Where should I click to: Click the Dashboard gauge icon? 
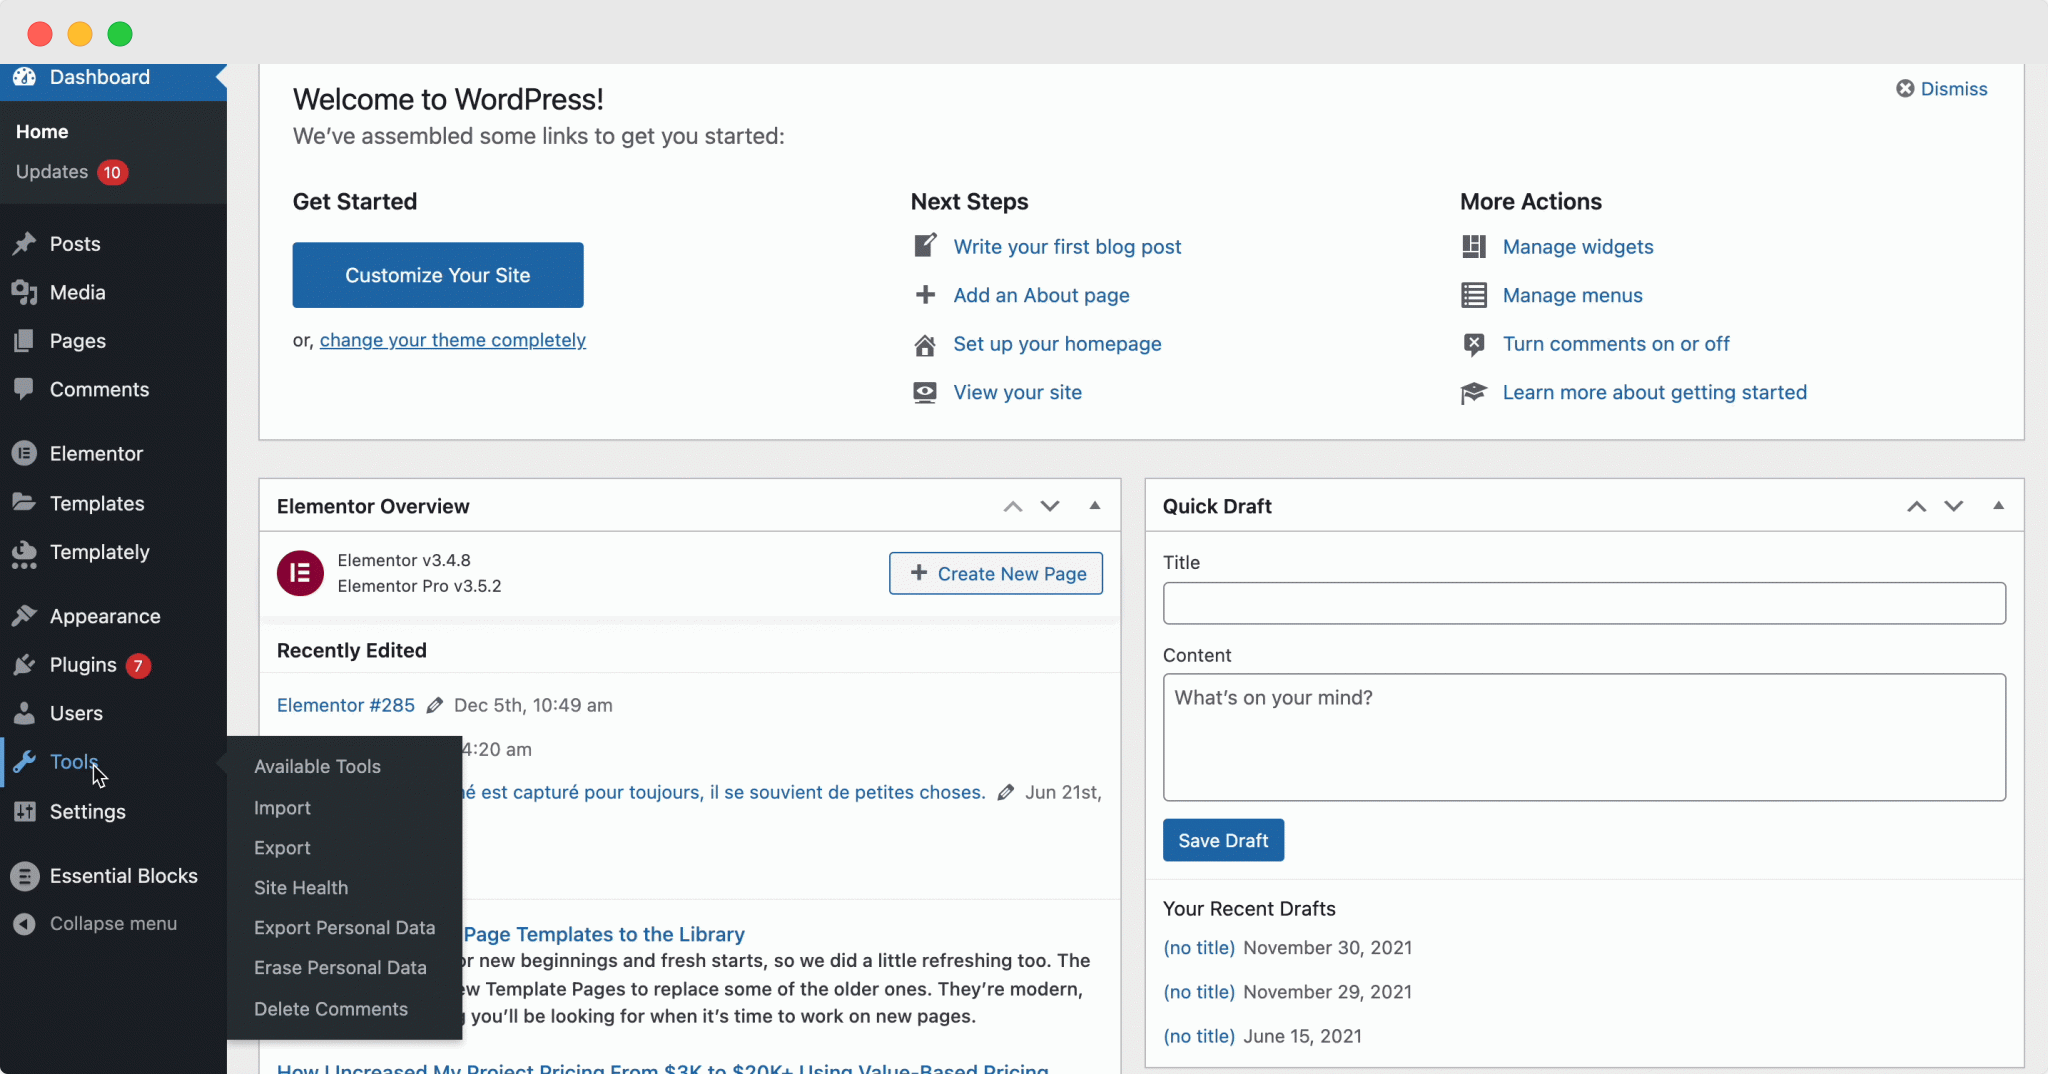tap(24, 77)
